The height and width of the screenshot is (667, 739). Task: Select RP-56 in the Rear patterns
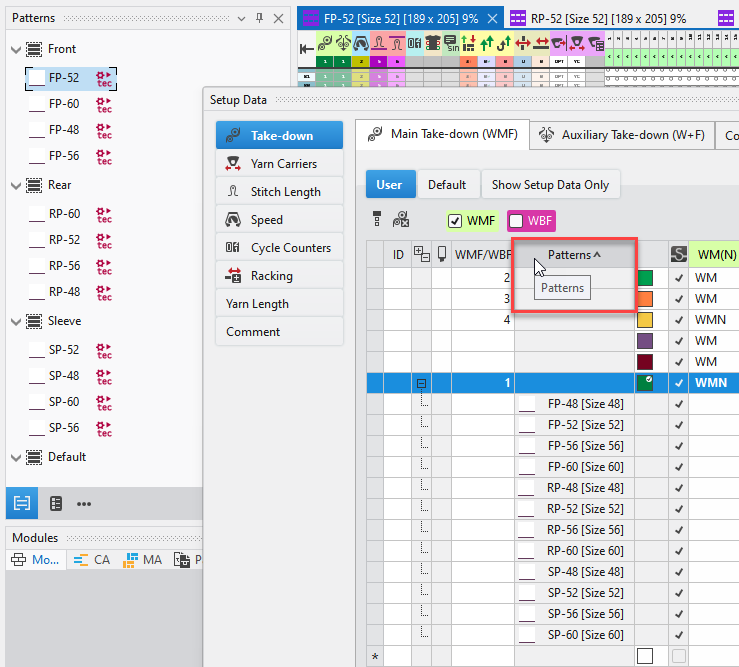click(64, 266)
